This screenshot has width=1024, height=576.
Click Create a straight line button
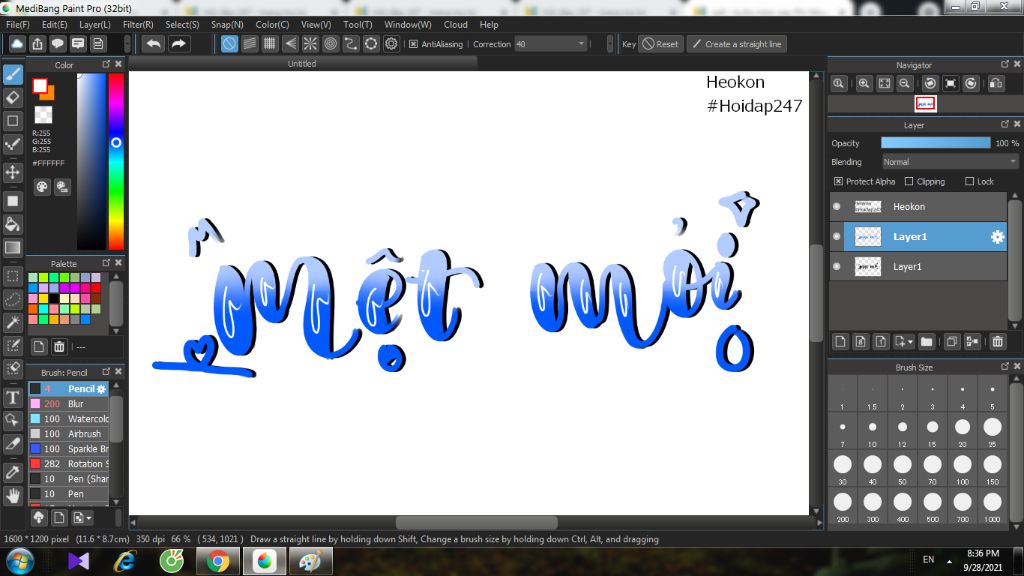tap(736, 44)
